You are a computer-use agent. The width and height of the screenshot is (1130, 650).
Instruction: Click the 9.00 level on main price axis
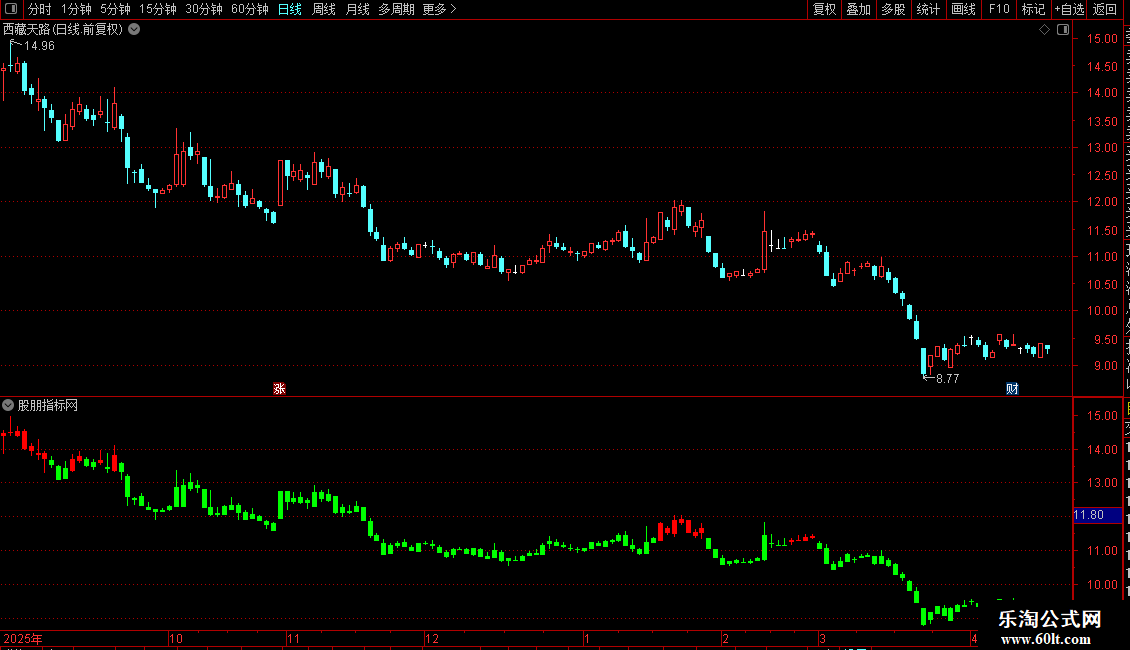1105,365
